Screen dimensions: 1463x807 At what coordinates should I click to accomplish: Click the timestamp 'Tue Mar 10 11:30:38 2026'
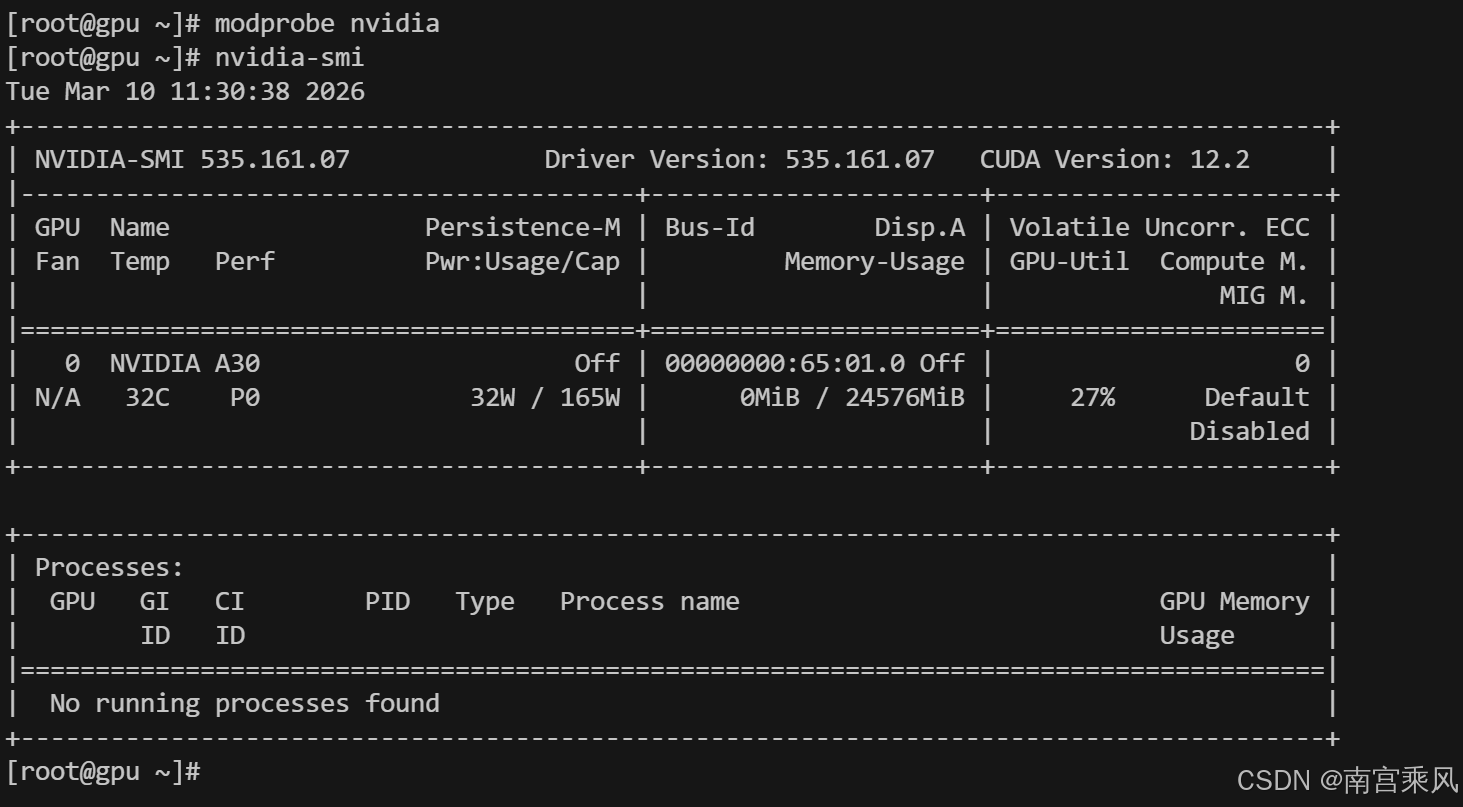[x=185, y=92]
